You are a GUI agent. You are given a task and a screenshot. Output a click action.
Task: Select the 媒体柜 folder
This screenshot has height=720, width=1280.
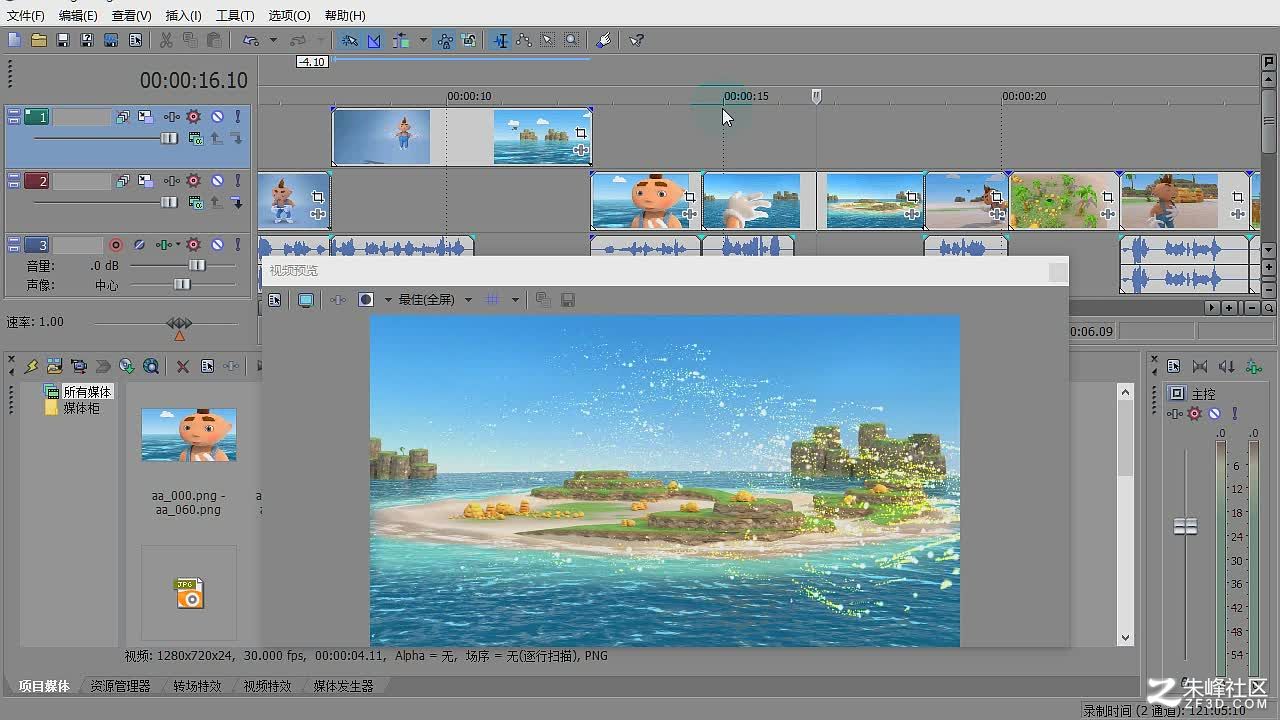coord(81,408)
